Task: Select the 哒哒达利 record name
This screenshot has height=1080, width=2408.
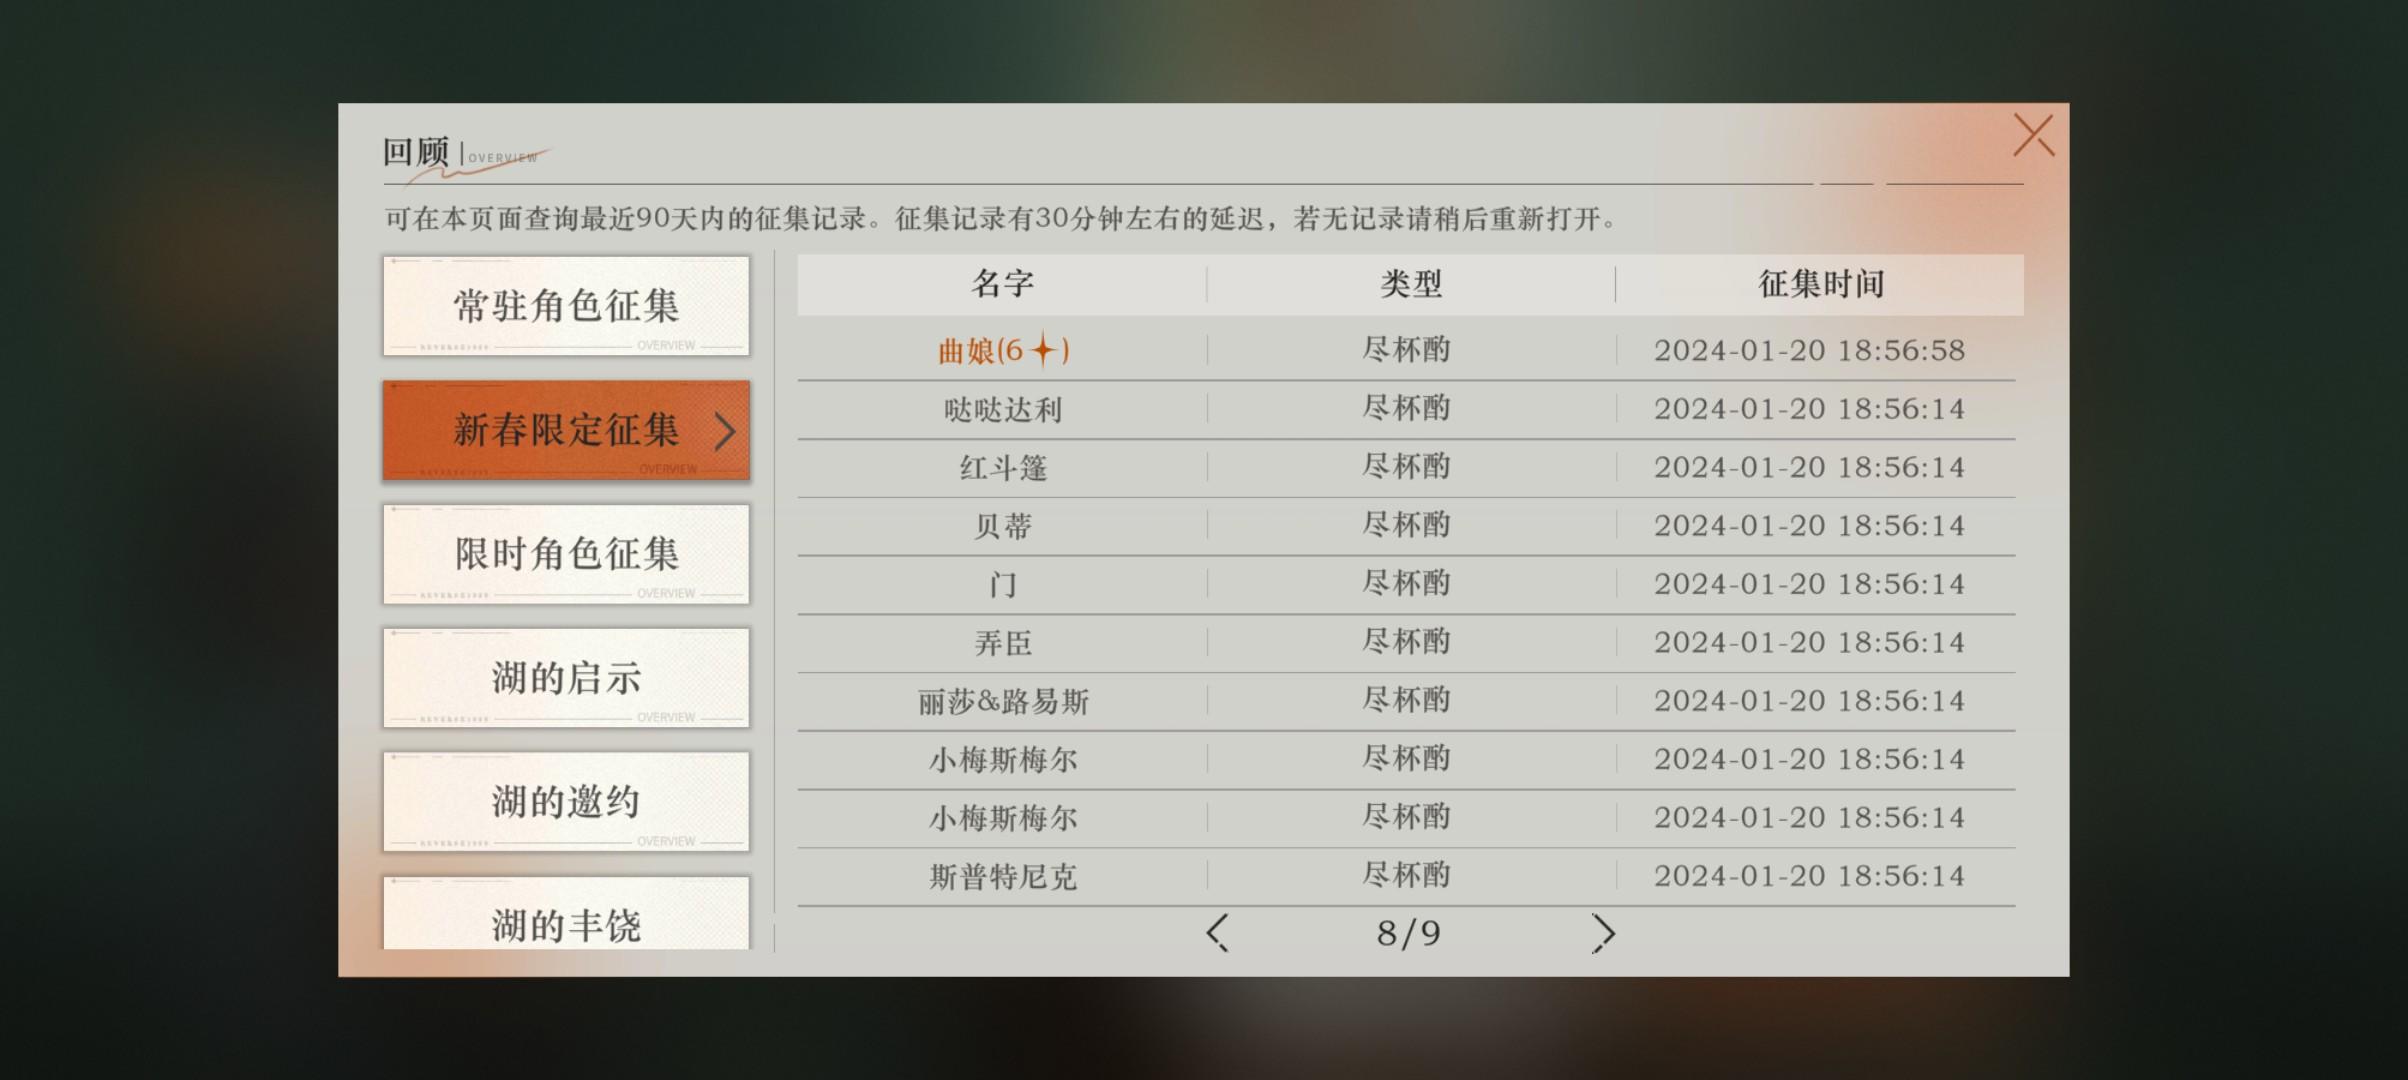Action: click(1003, 409)
